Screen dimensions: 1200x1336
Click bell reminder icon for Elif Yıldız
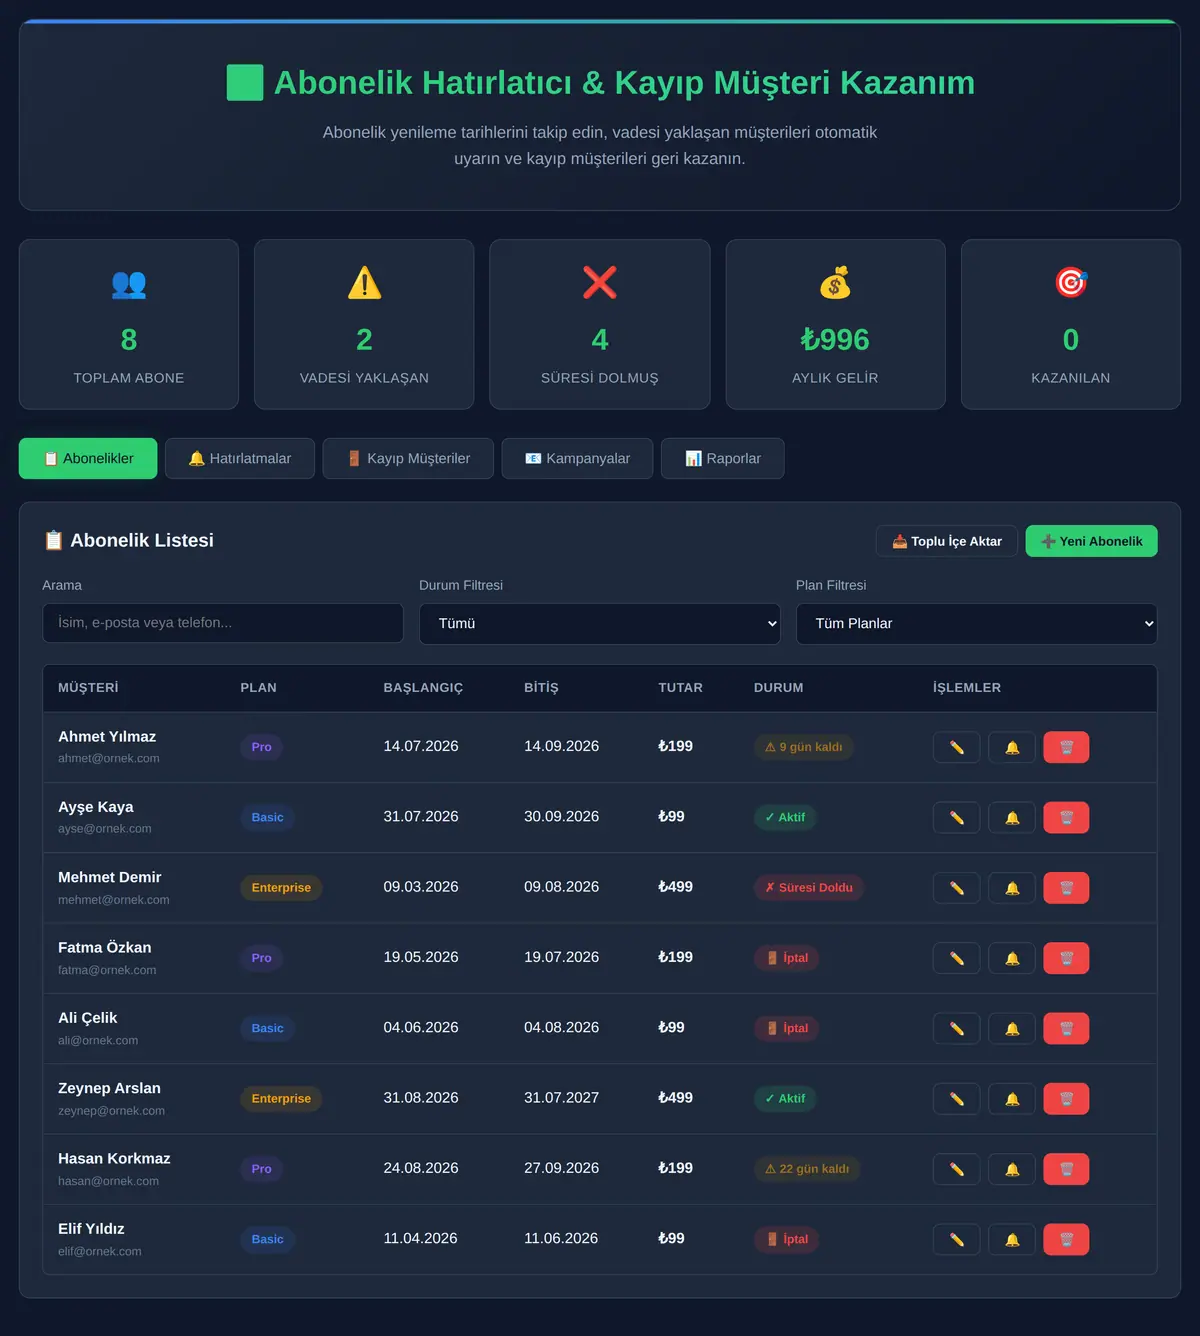click(1012, 1239)
